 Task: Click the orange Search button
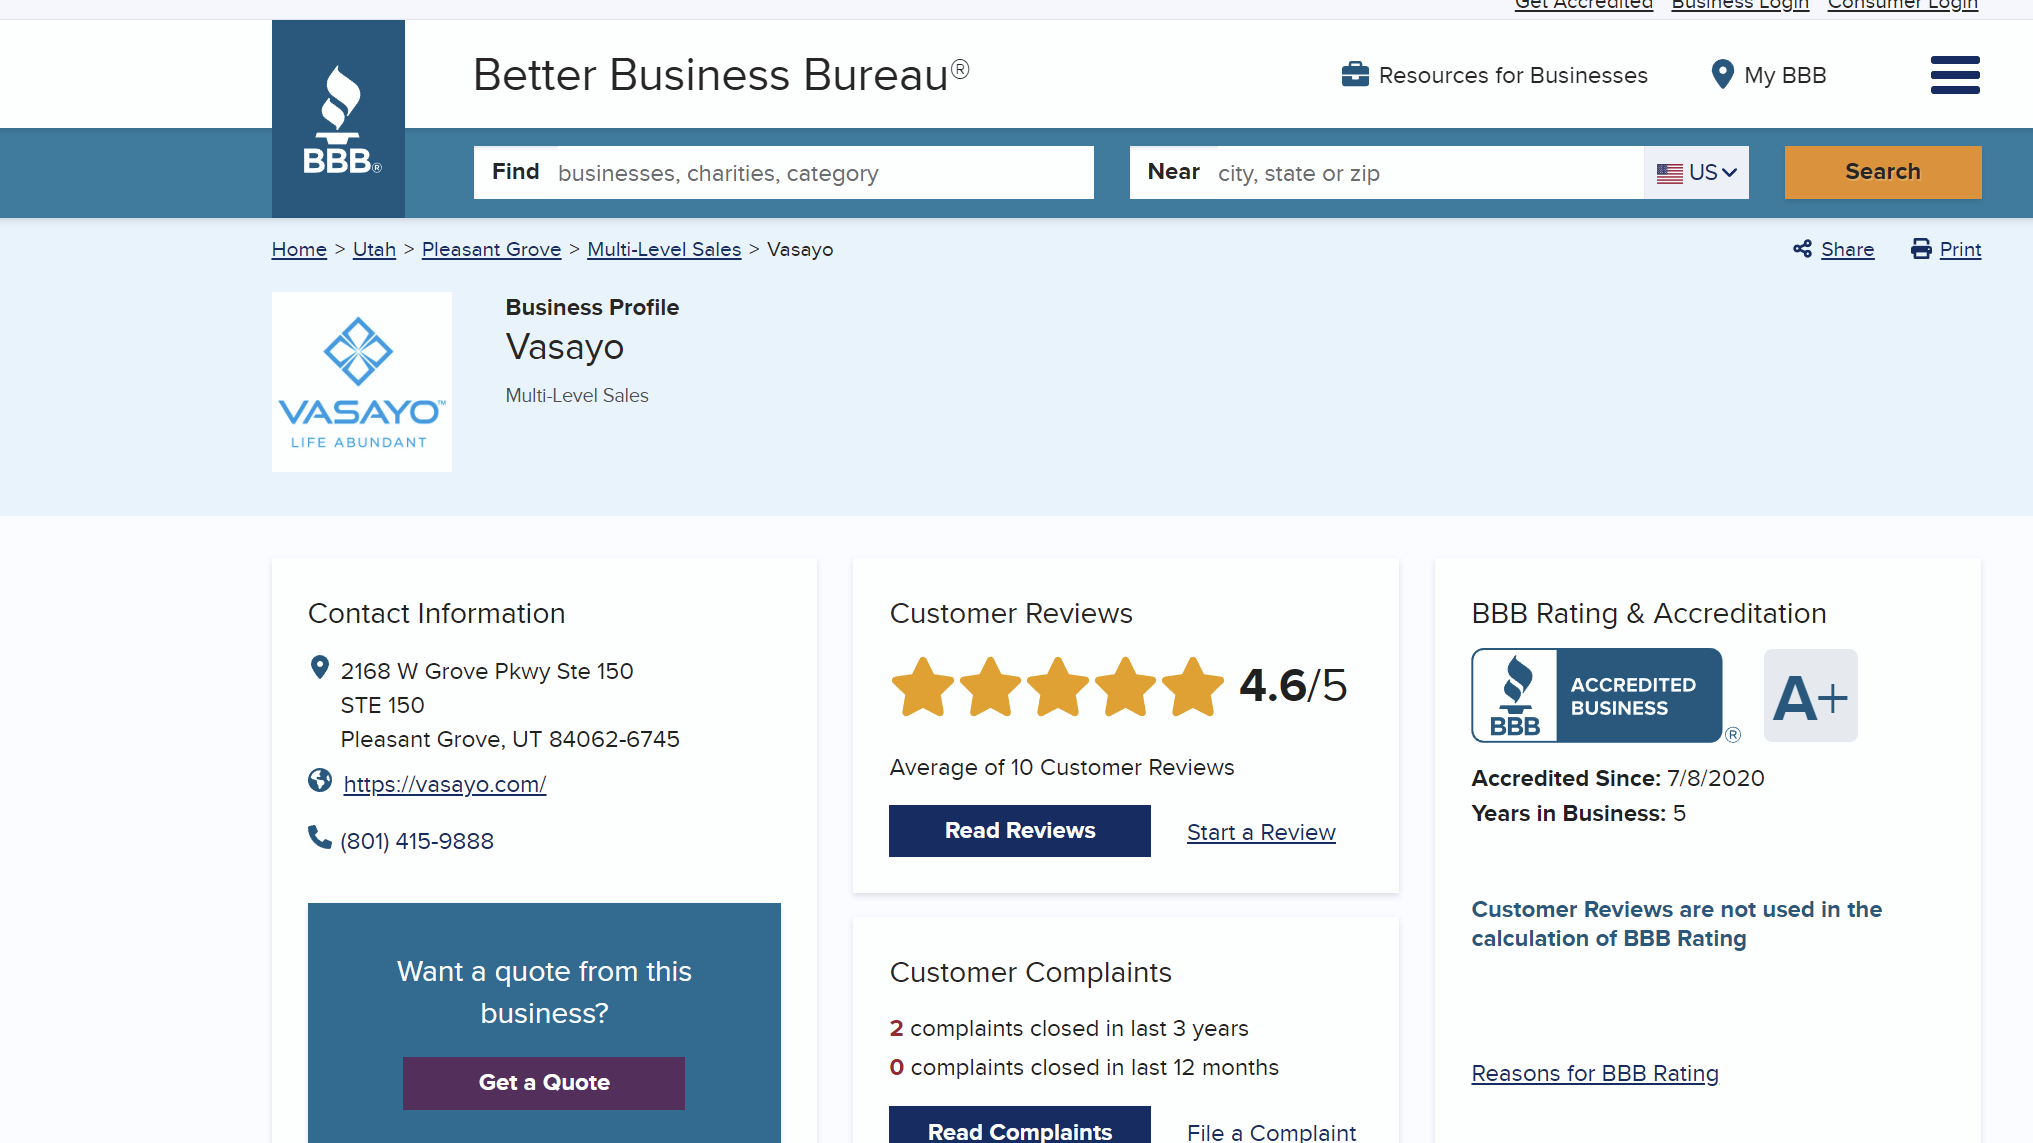(x=1882, y=172)
